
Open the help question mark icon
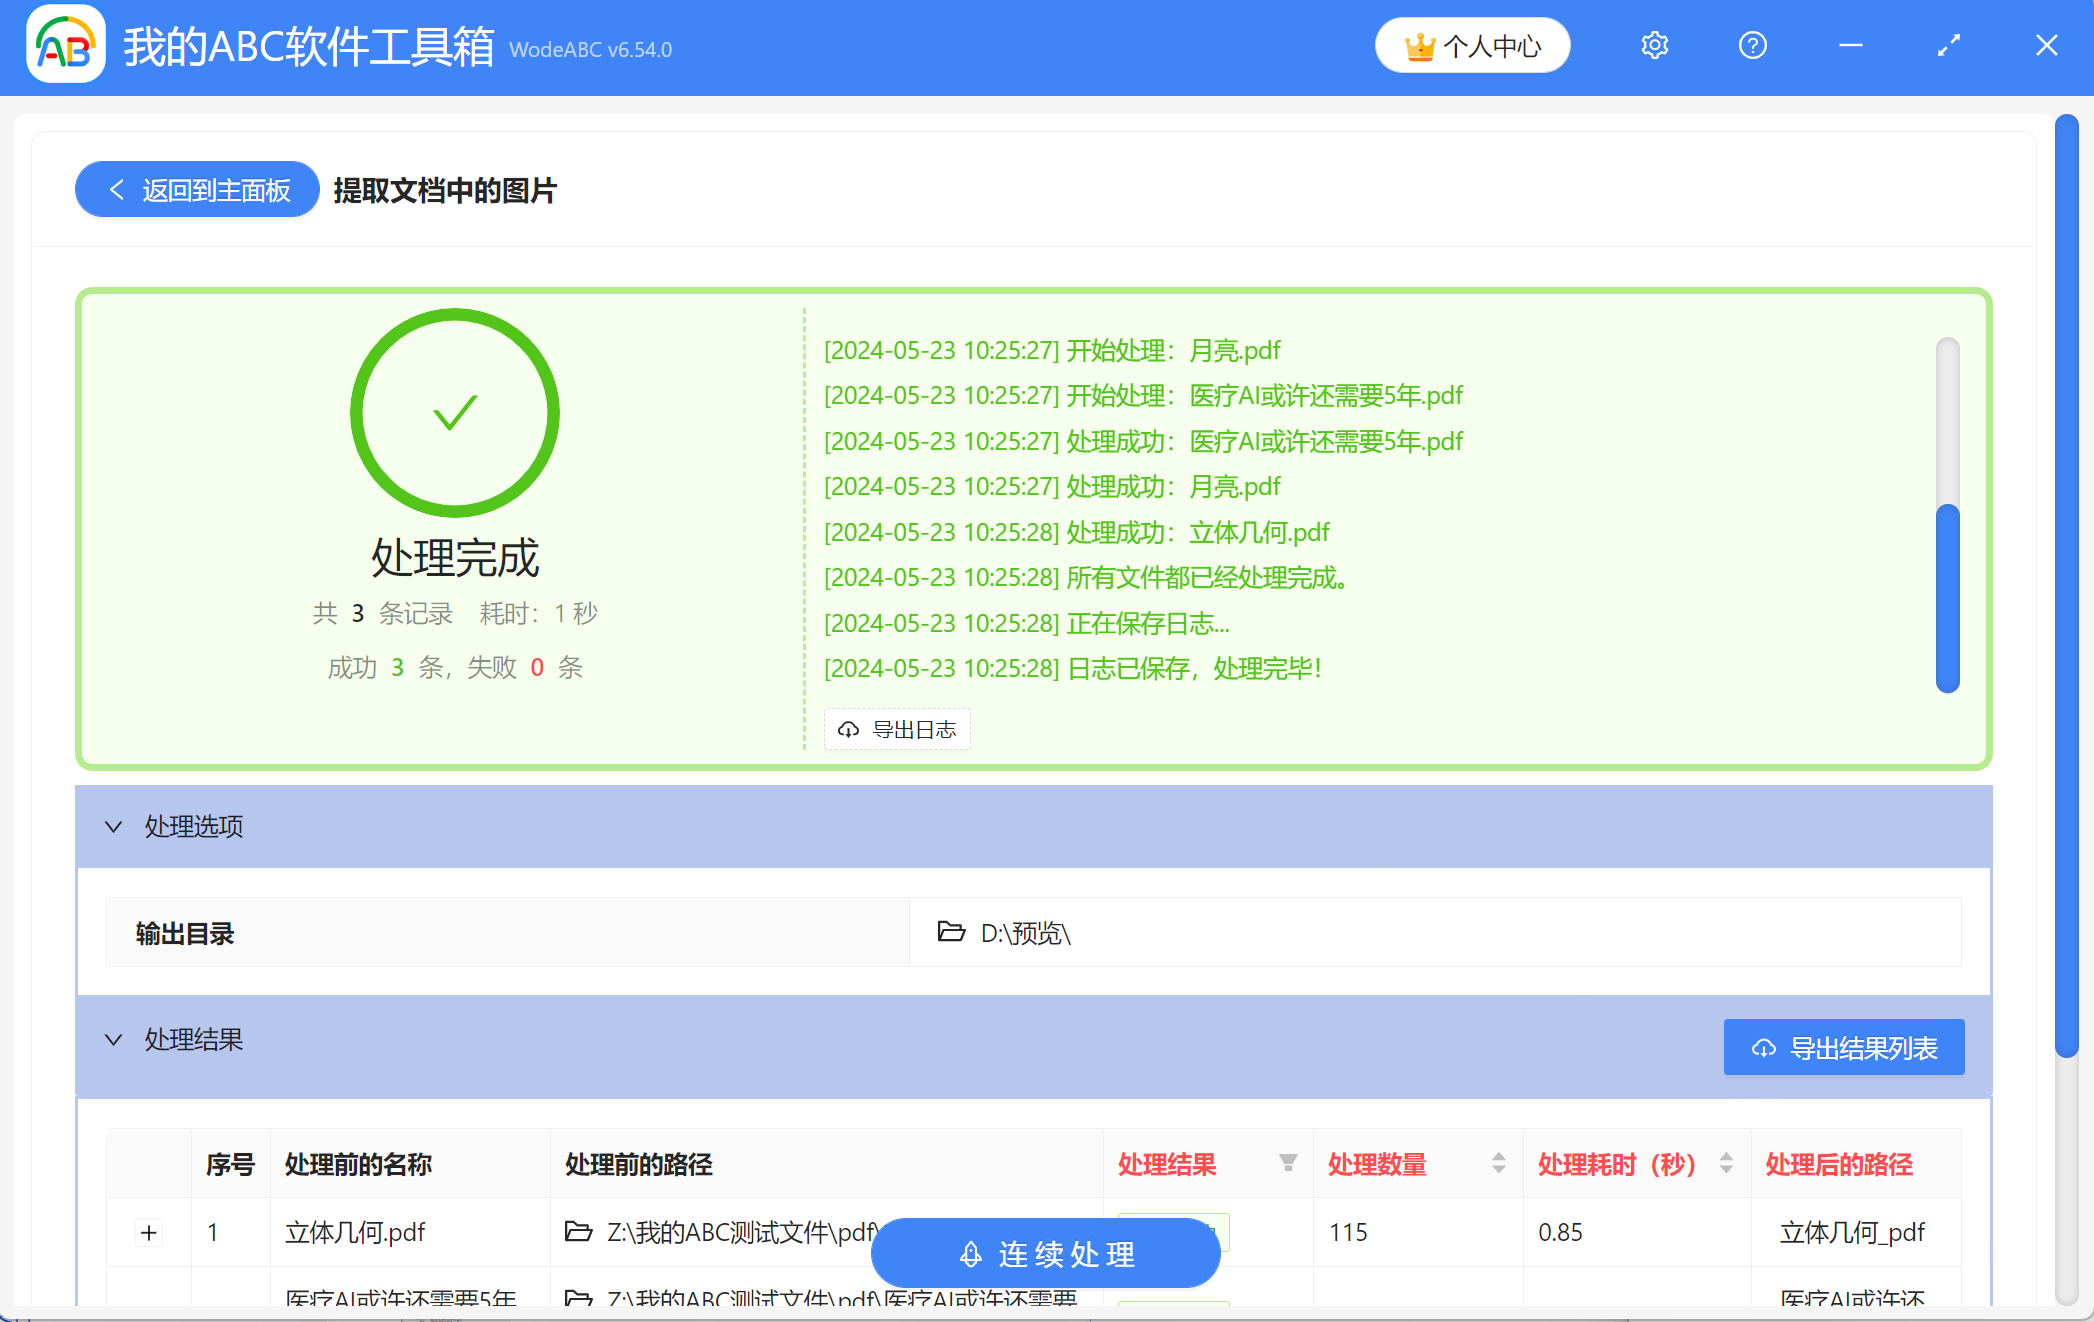click(1752, 45)
